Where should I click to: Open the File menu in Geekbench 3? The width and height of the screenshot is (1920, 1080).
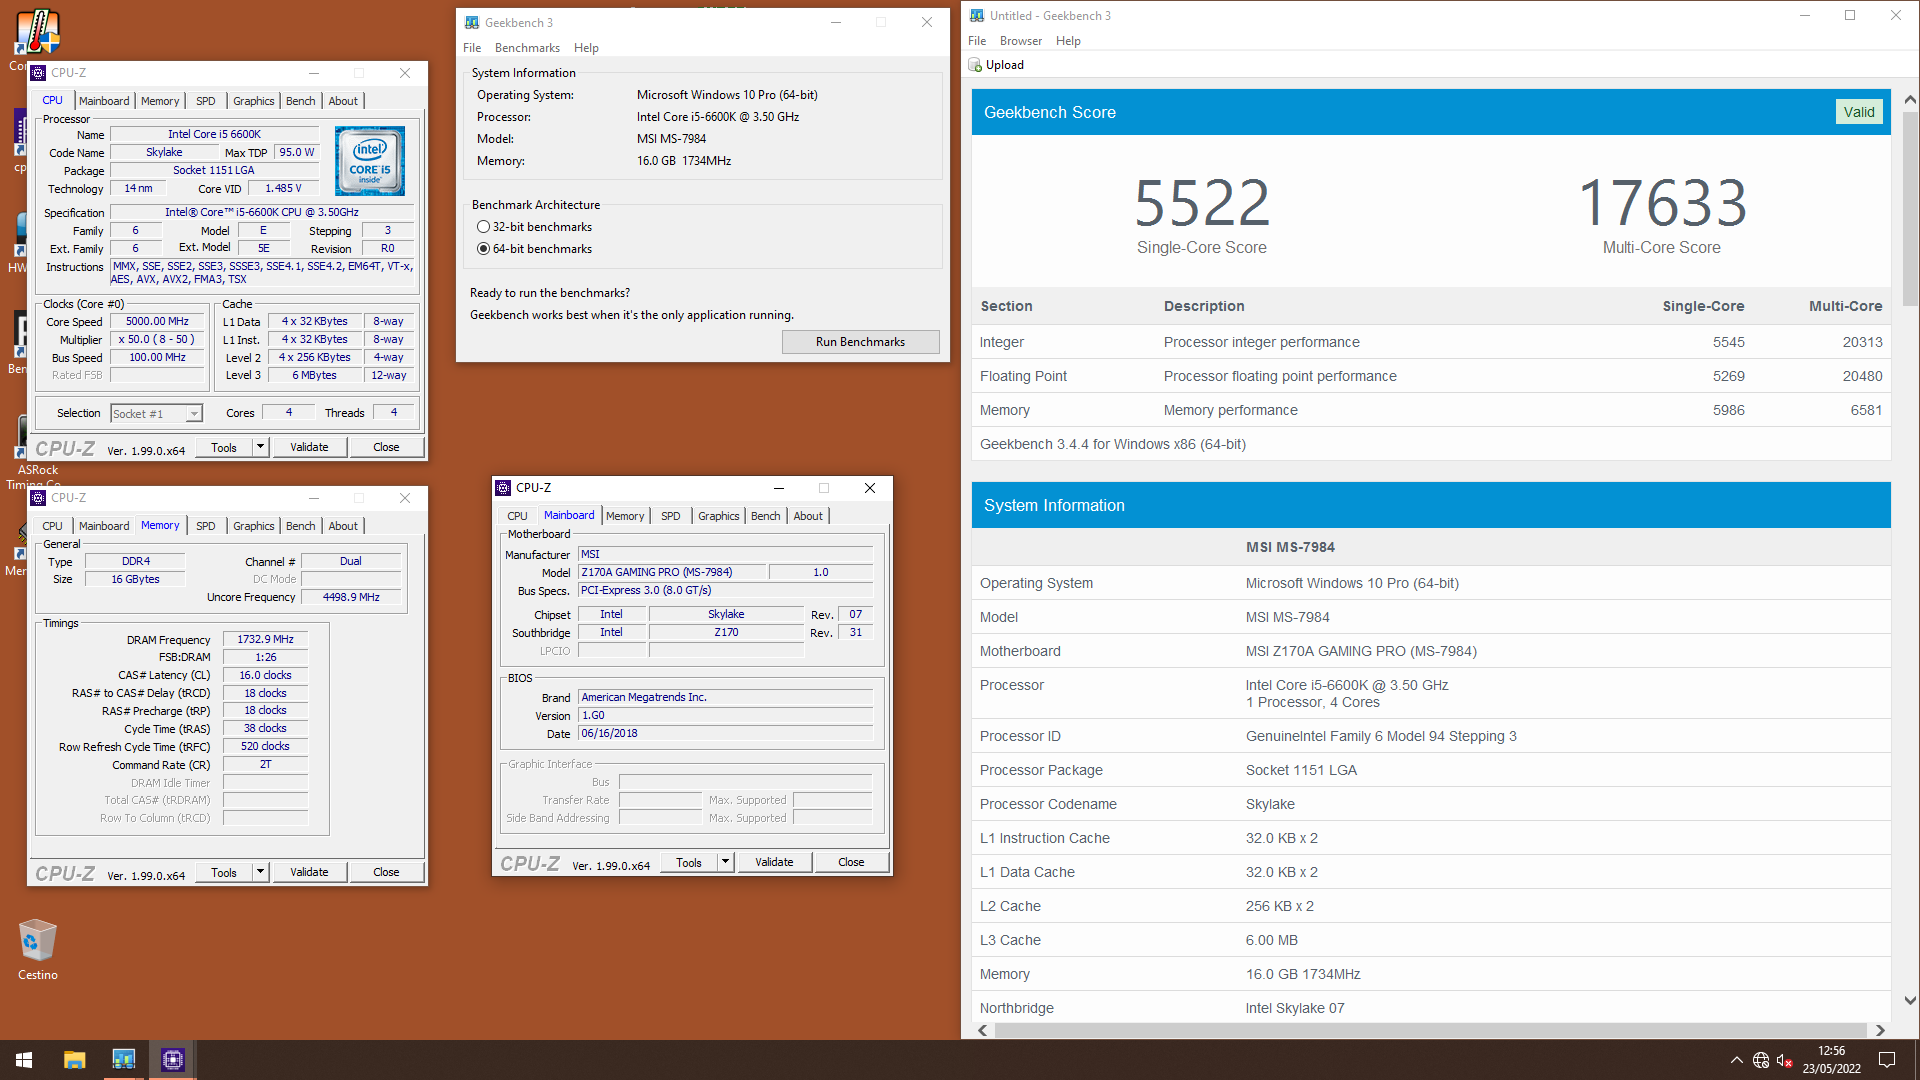coord(472,48)
